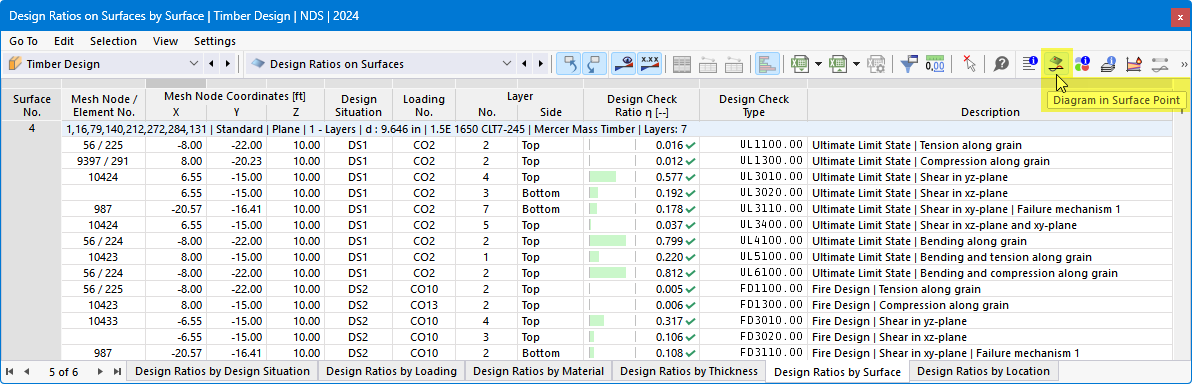Select the Design Ratios by Surface tab
Viewport: 1192px width, 384px height.
click(837, 372)
